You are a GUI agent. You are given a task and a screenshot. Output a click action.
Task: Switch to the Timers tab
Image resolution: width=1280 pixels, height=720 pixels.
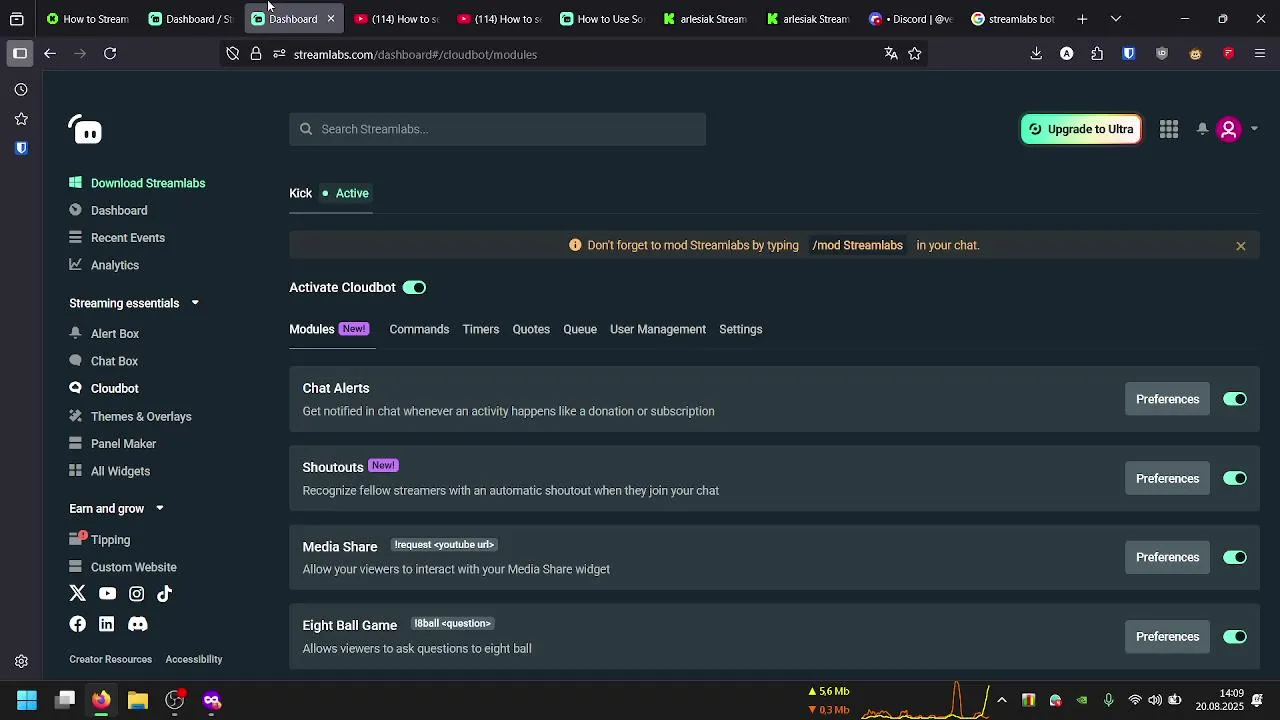[x=480, y=329]
